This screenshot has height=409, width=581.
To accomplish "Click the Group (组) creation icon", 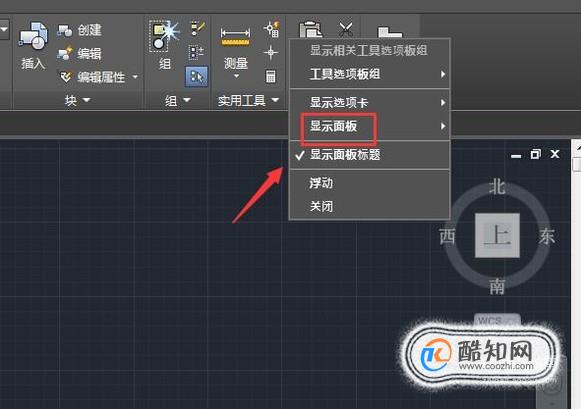I will (x=164, y=36).
